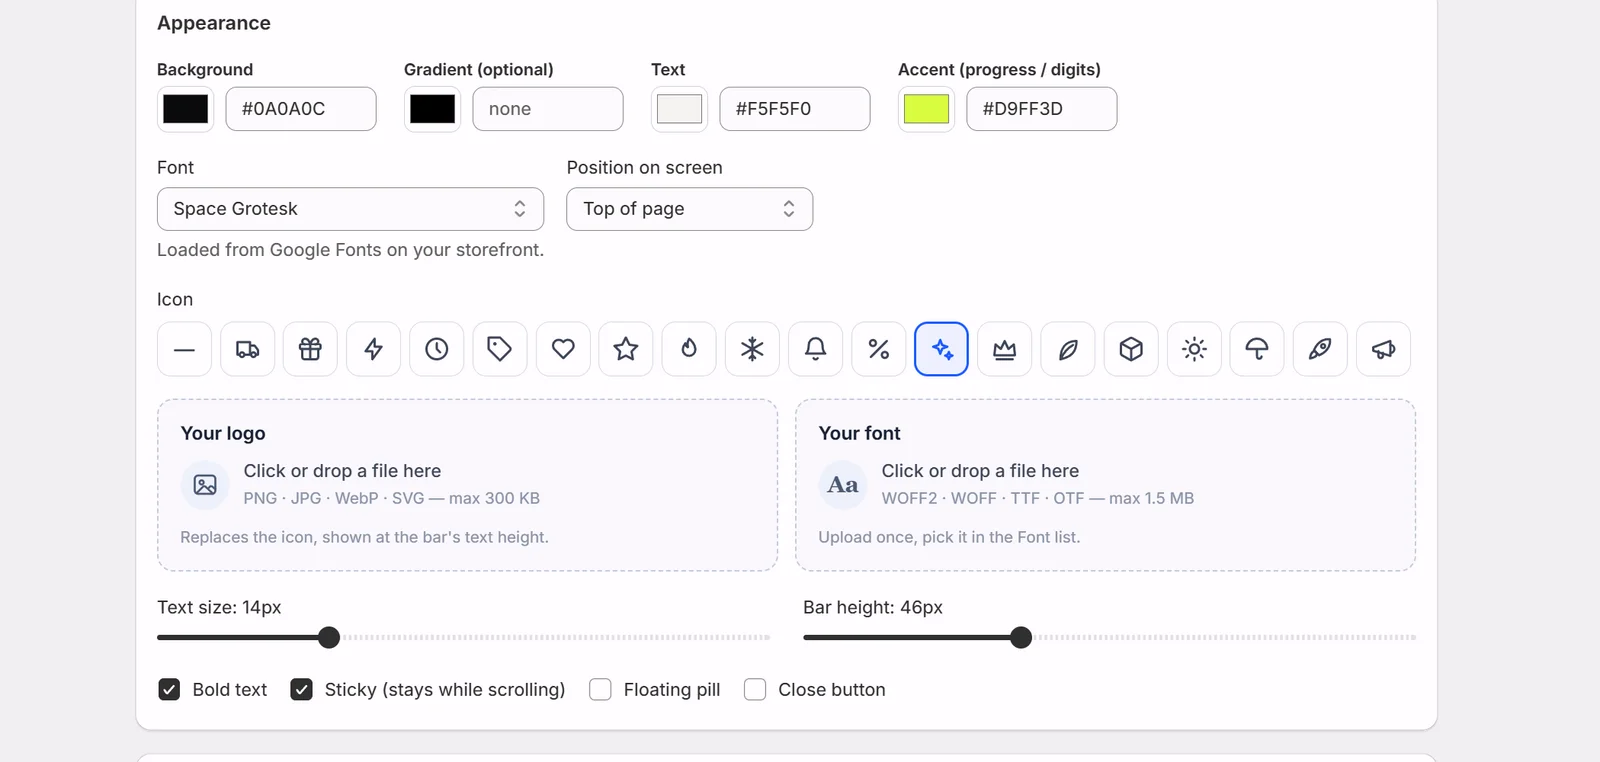Click Your font upload drop zone

point(1105,485)
